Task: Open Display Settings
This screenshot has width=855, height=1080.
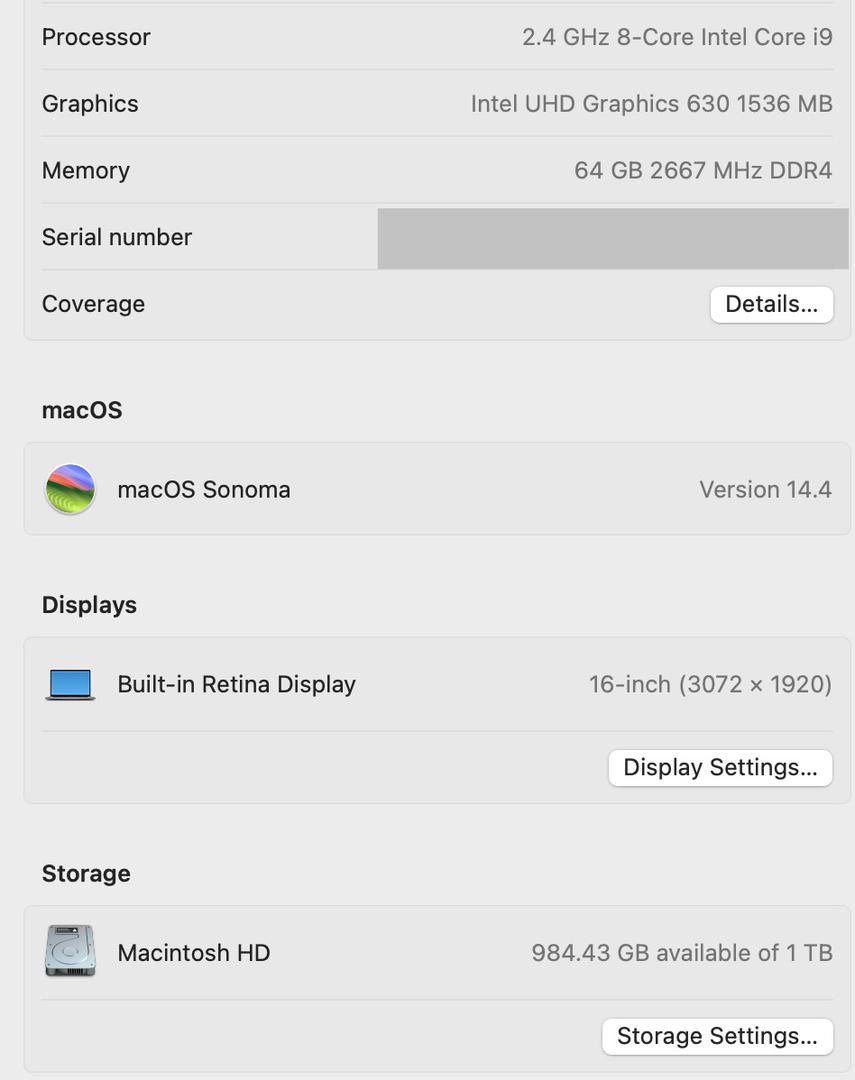Action: point(720,767)
